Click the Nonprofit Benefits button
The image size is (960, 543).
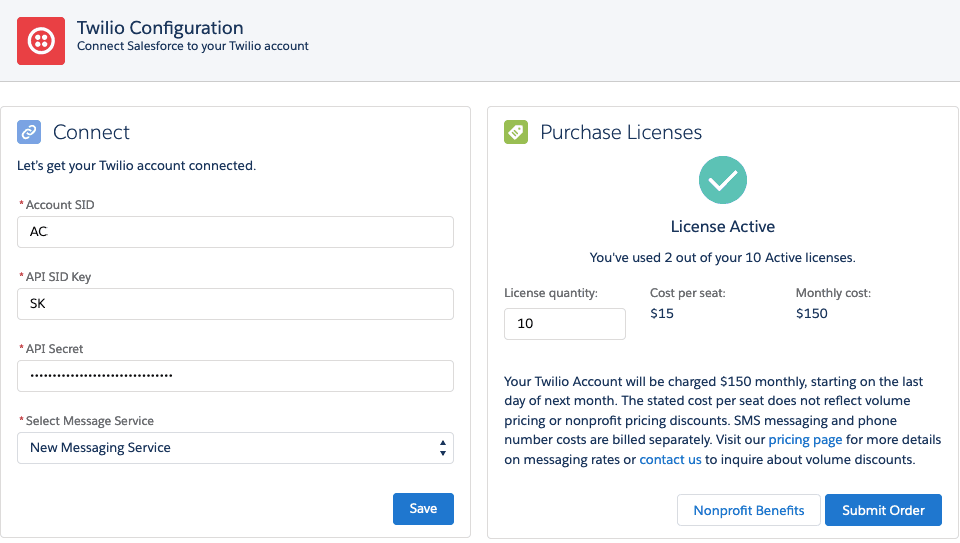point(749,510)
